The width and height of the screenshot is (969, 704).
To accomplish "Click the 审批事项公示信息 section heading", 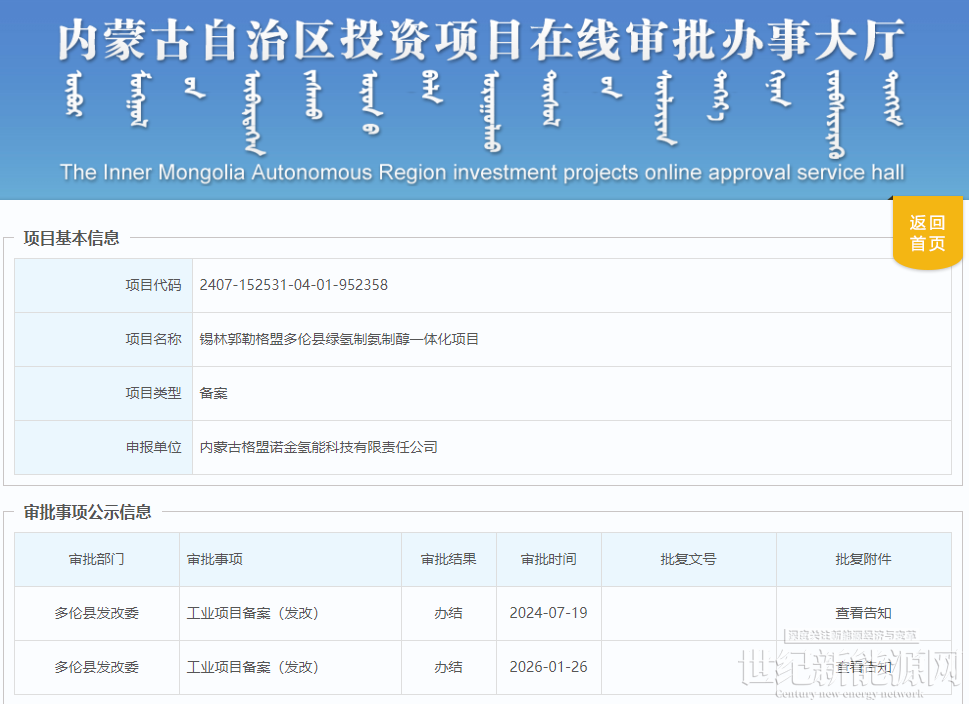I will [87, 512].
